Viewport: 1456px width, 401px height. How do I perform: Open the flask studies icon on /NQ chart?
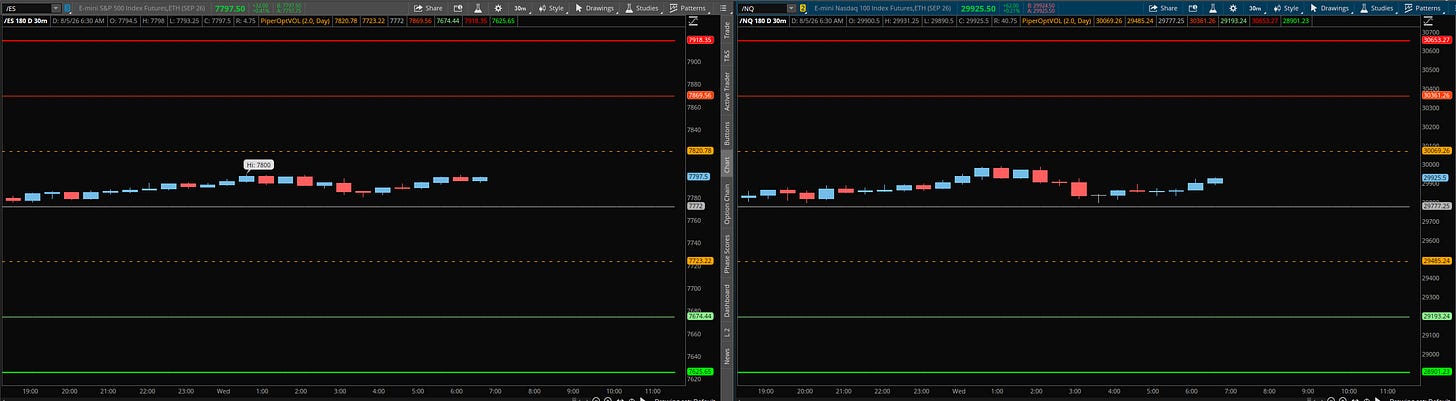pos(1212,8)
